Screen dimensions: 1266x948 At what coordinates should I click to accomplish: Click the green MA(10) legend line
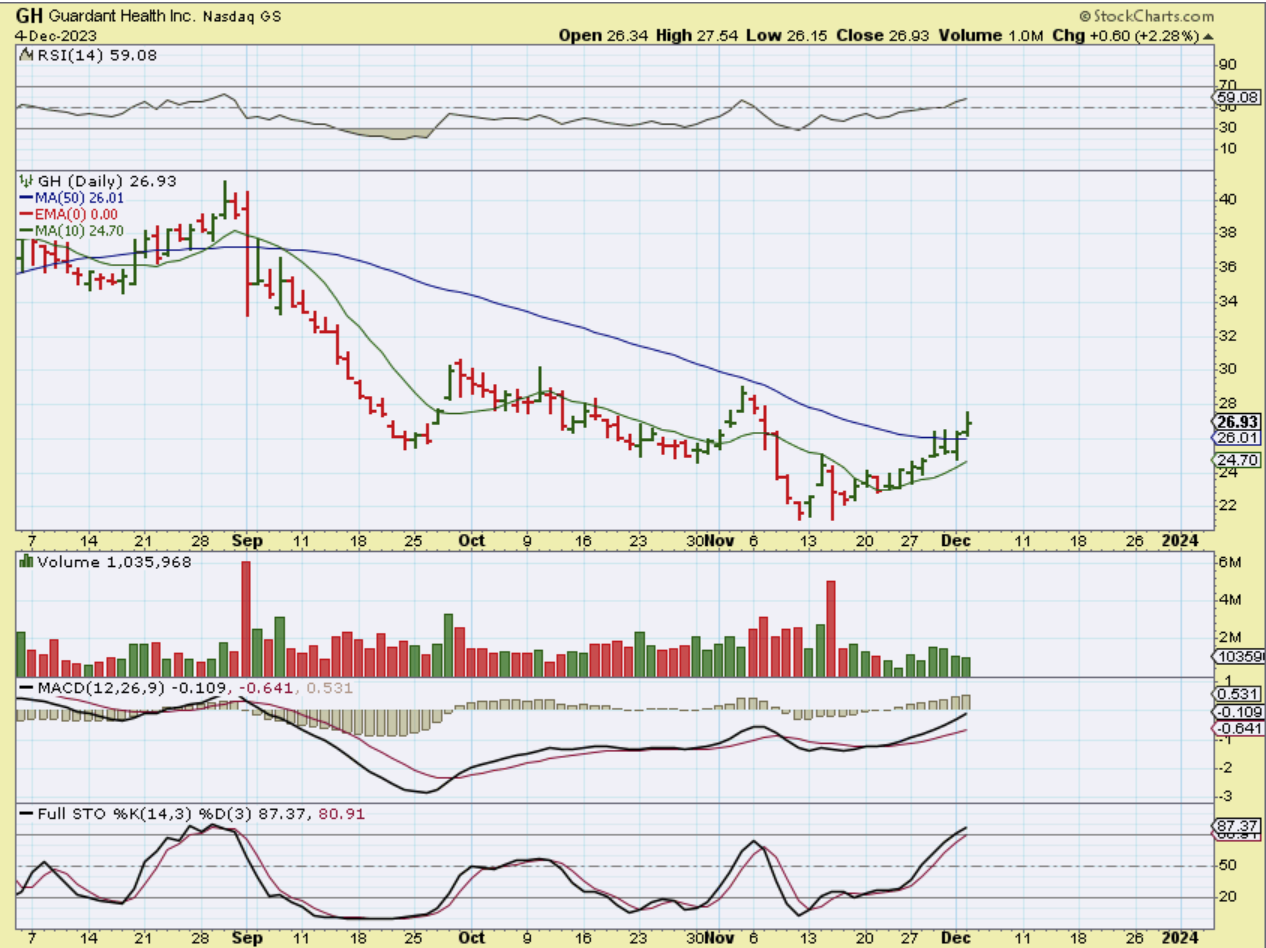(28, 230)
